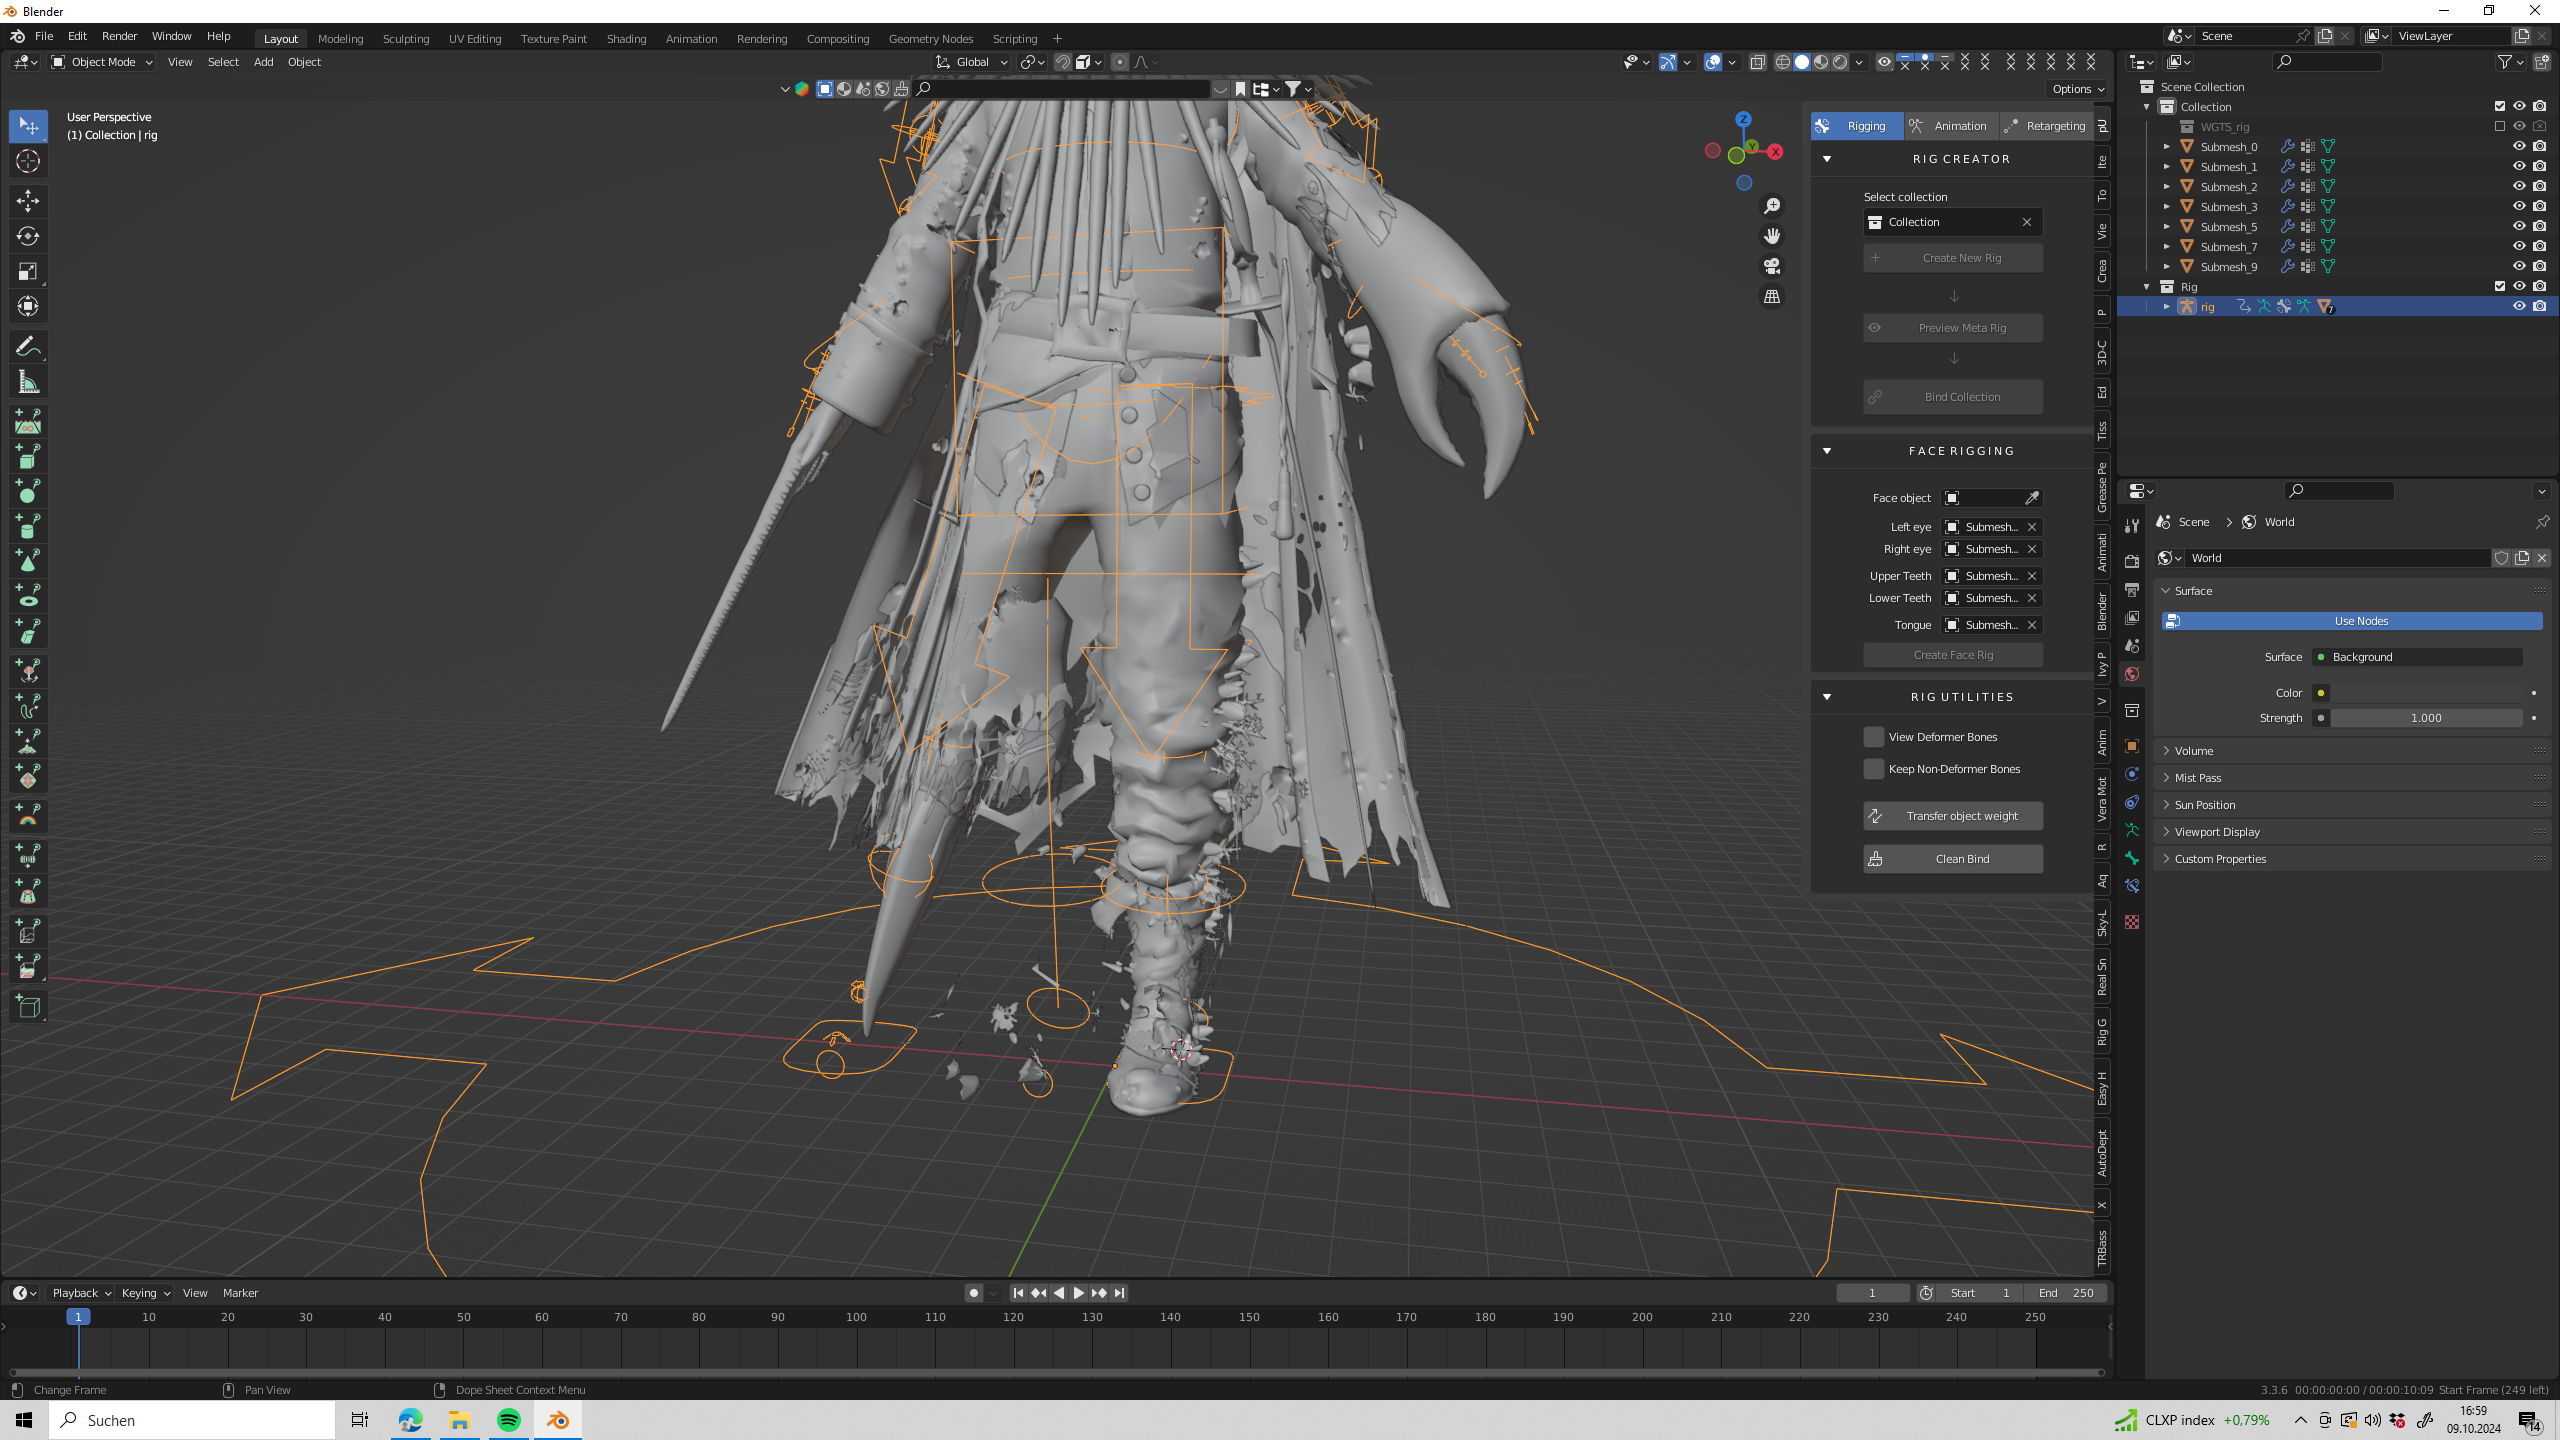Select the Scale tool
Screen dimensions: 2560x1440
[x=28, y=271]
